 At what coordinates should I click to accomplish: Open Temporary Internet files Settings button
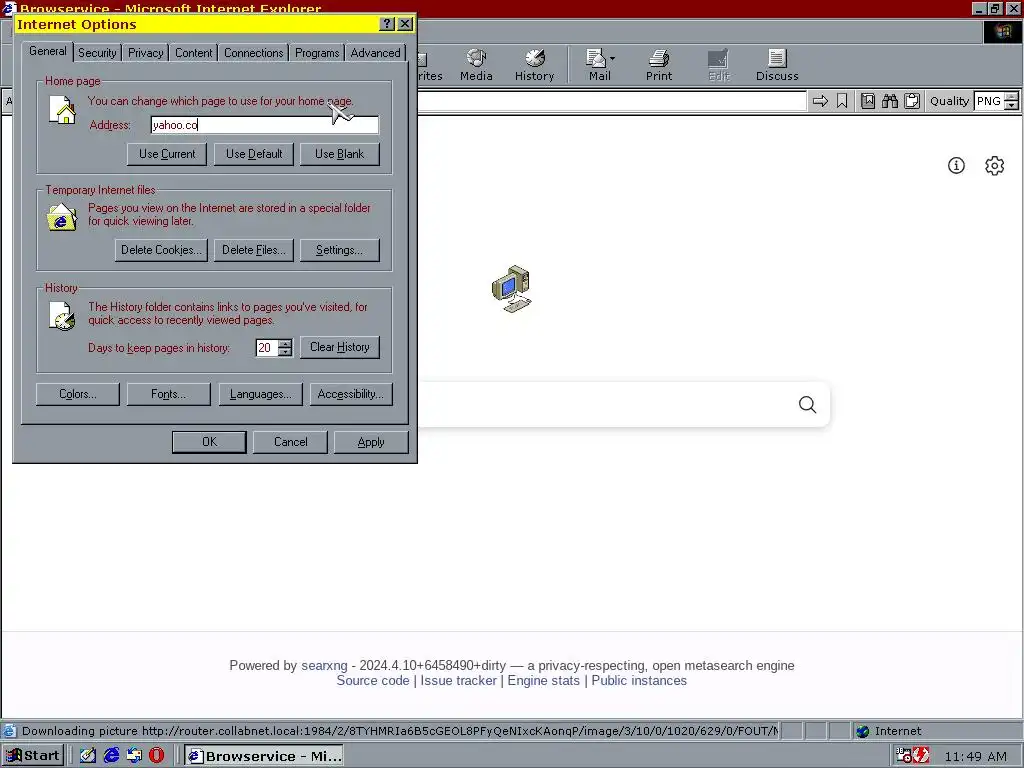[x=340, y=250]
